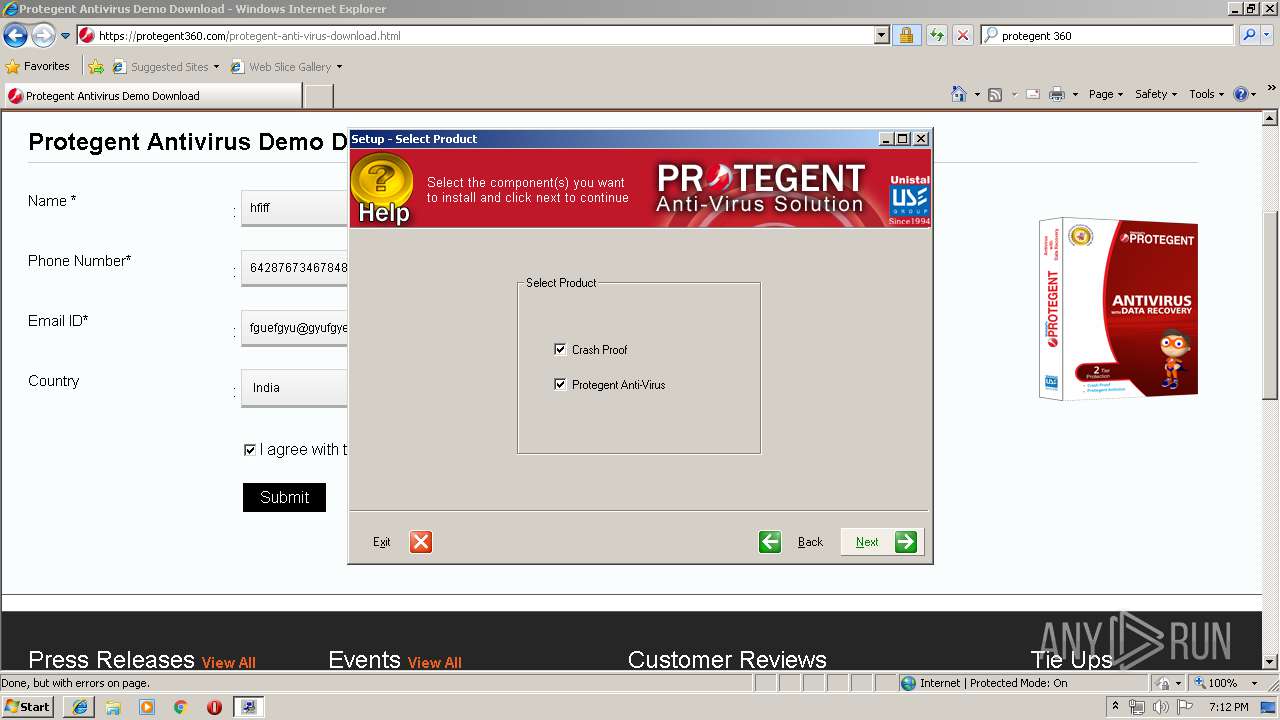Click the Back text button in Setup
This screenshot has width=1280, height=720.
(810, 542)
